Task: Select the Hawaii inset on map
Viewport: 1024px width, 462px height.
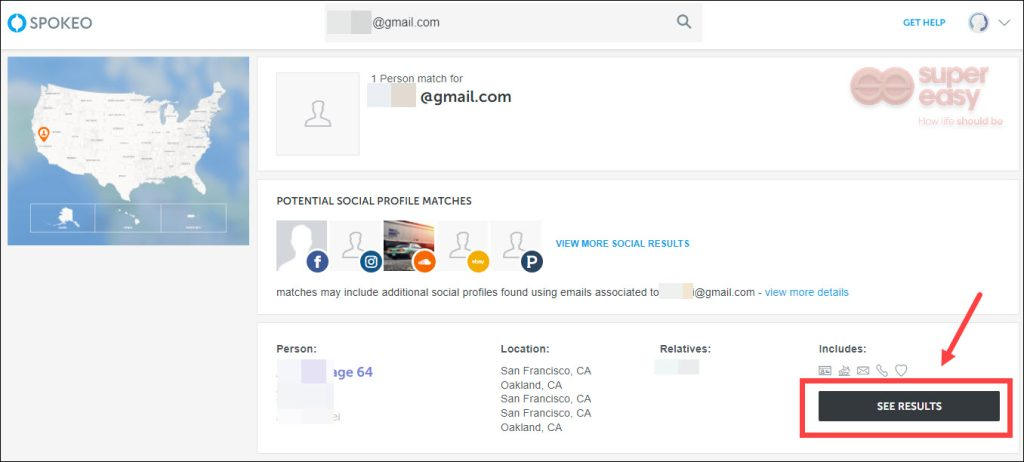Action: point(128,218)
